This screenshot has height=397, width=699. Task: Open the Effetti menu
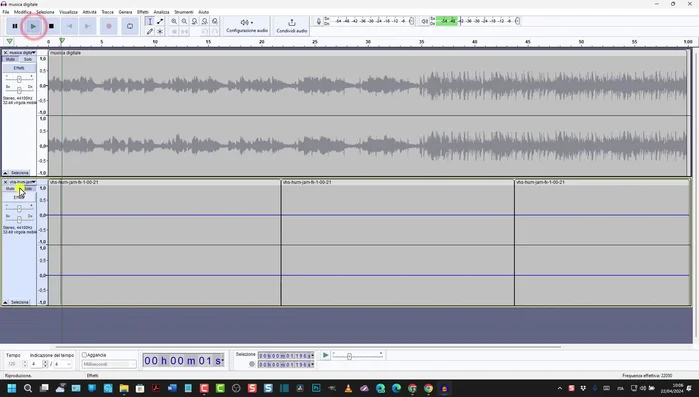click(x=143, y=12)
